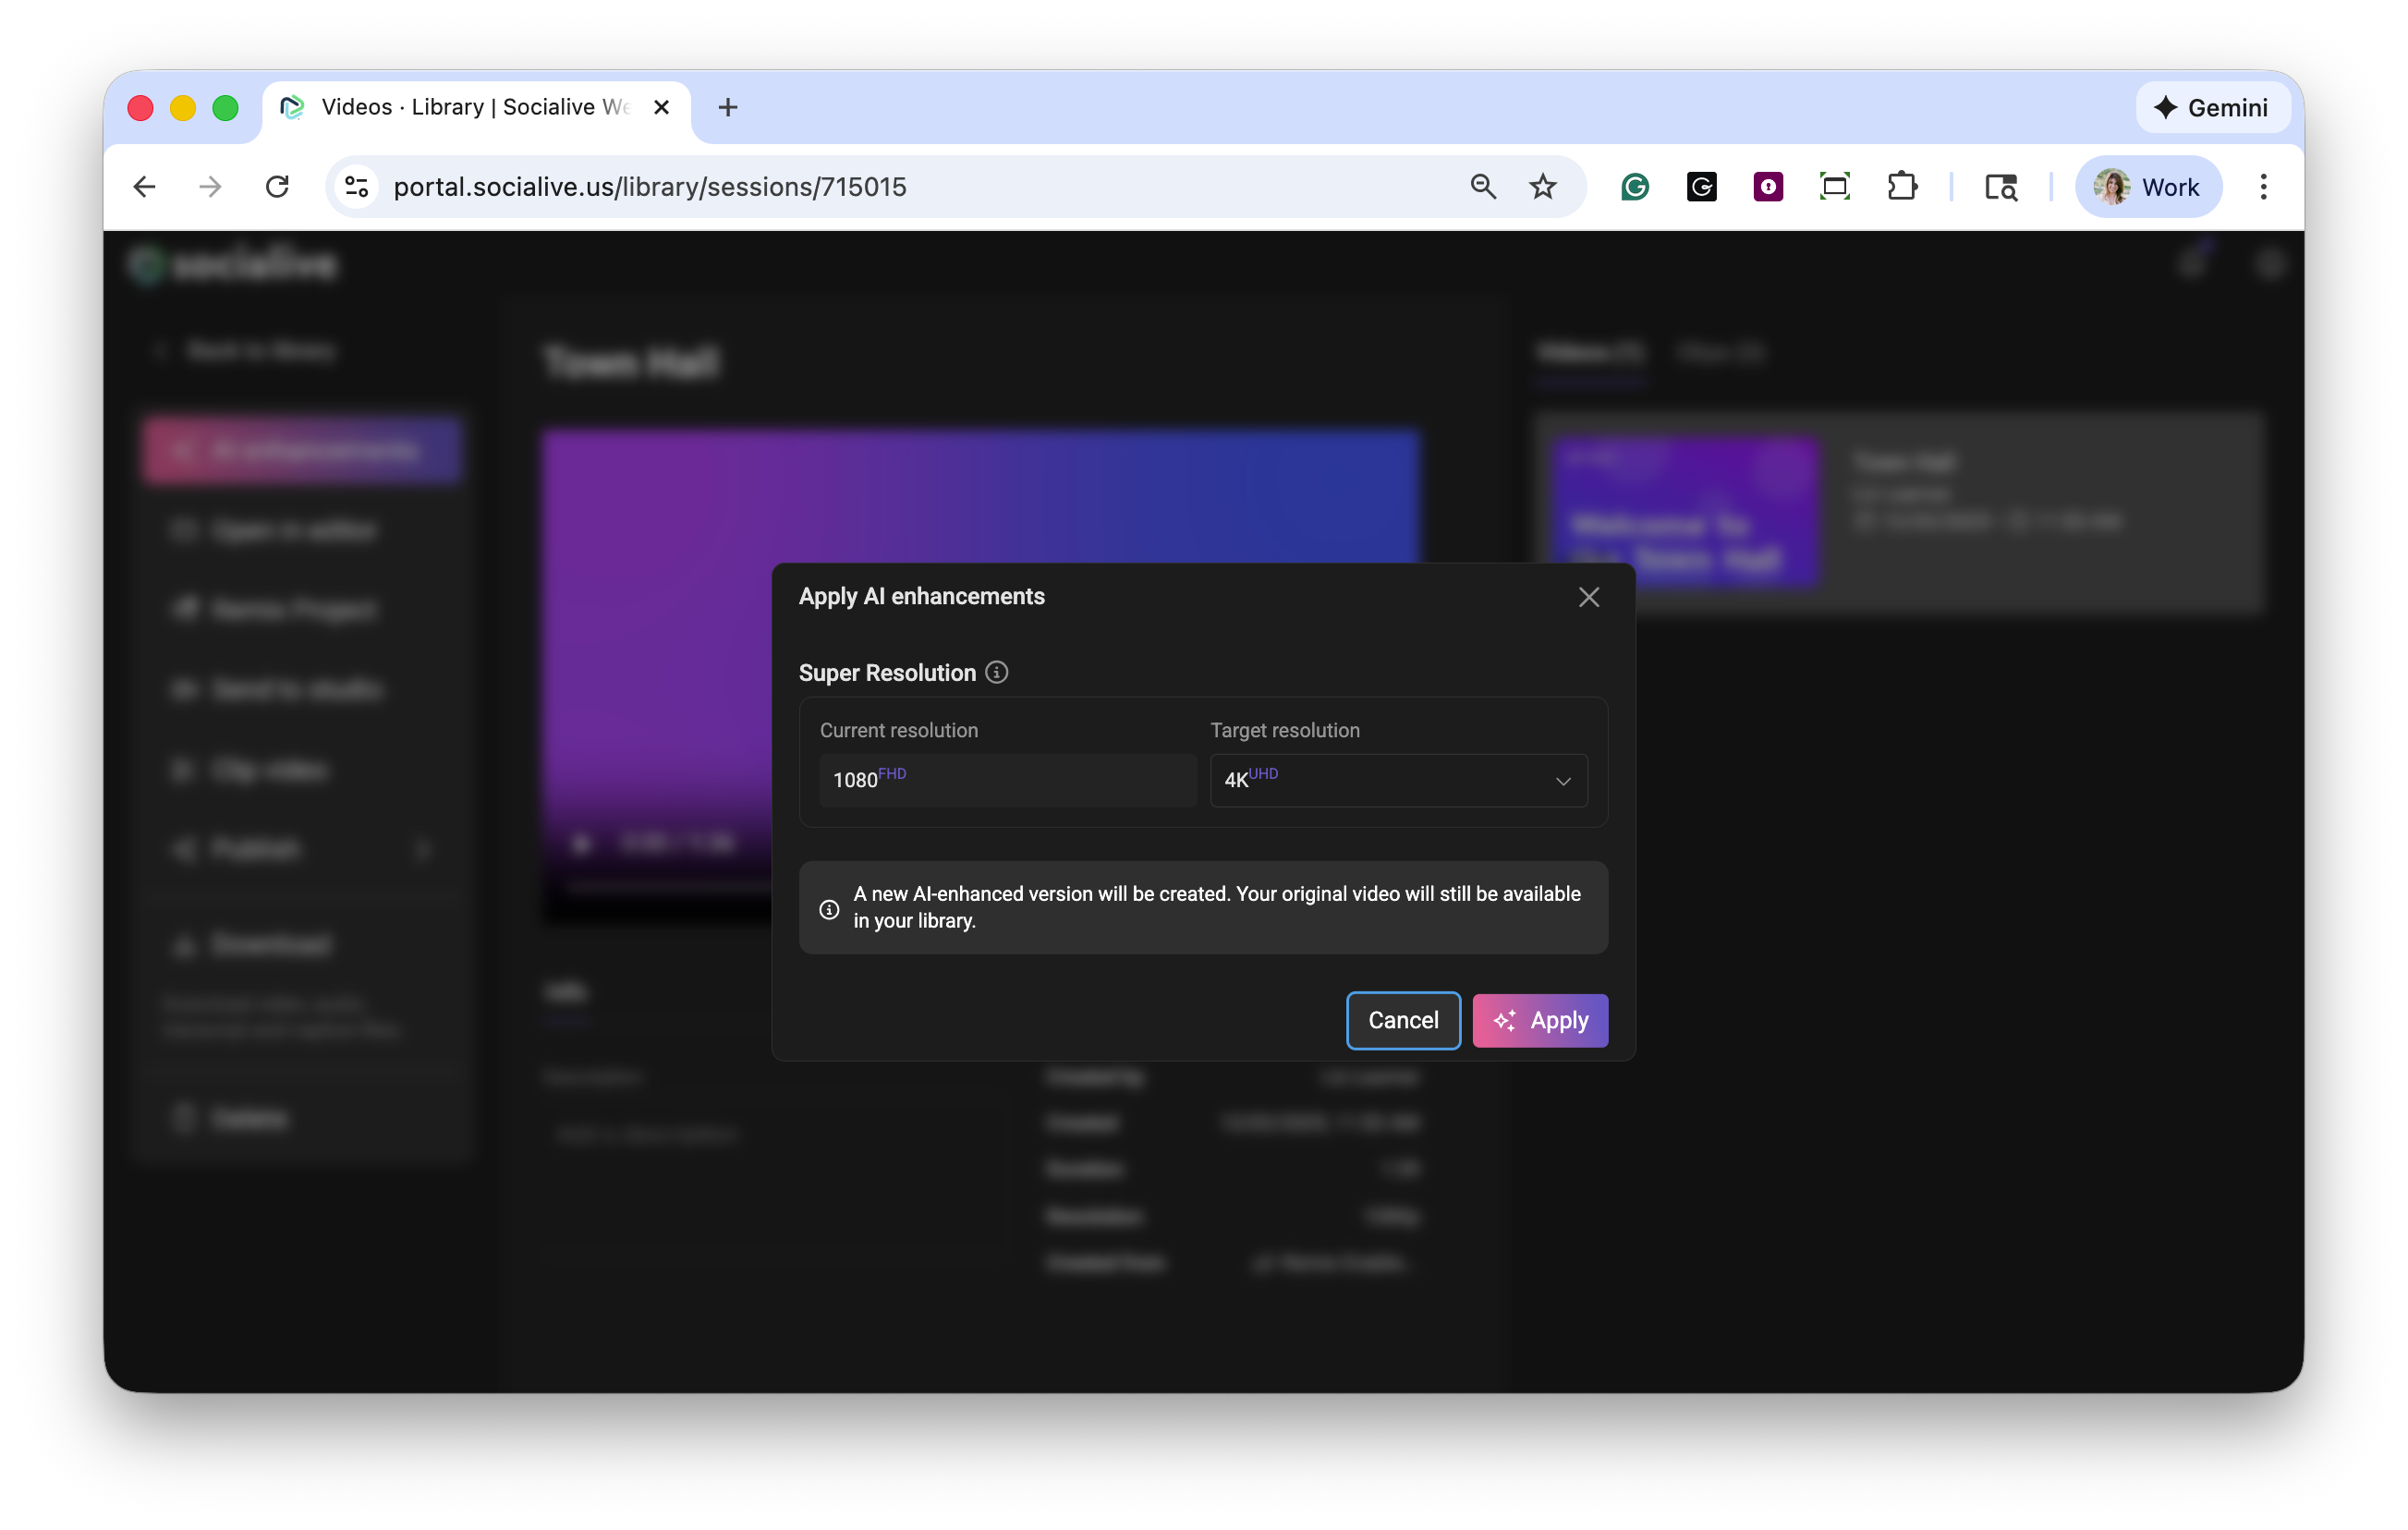Click the zoom magnifier icon in address bar
Screen dimensions: 2408x1530
[x=1482, y=187]
